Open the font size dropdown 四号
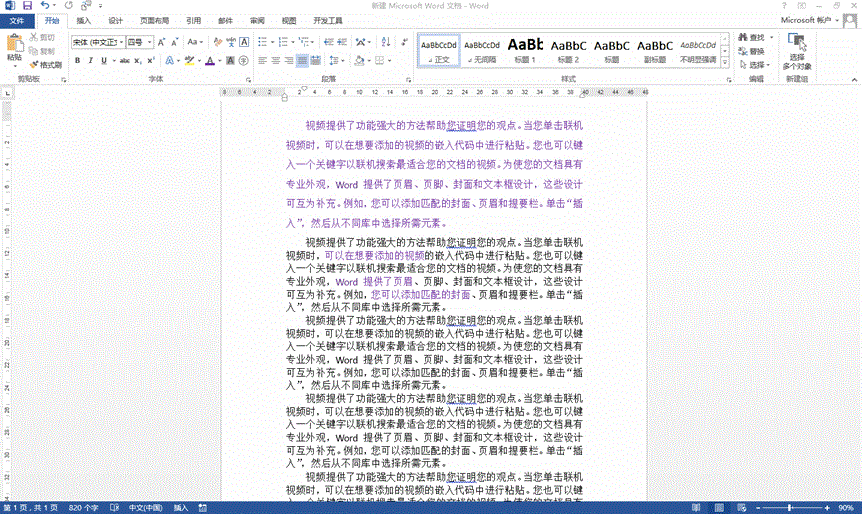 pyautogui.click(x=138, y=43)
